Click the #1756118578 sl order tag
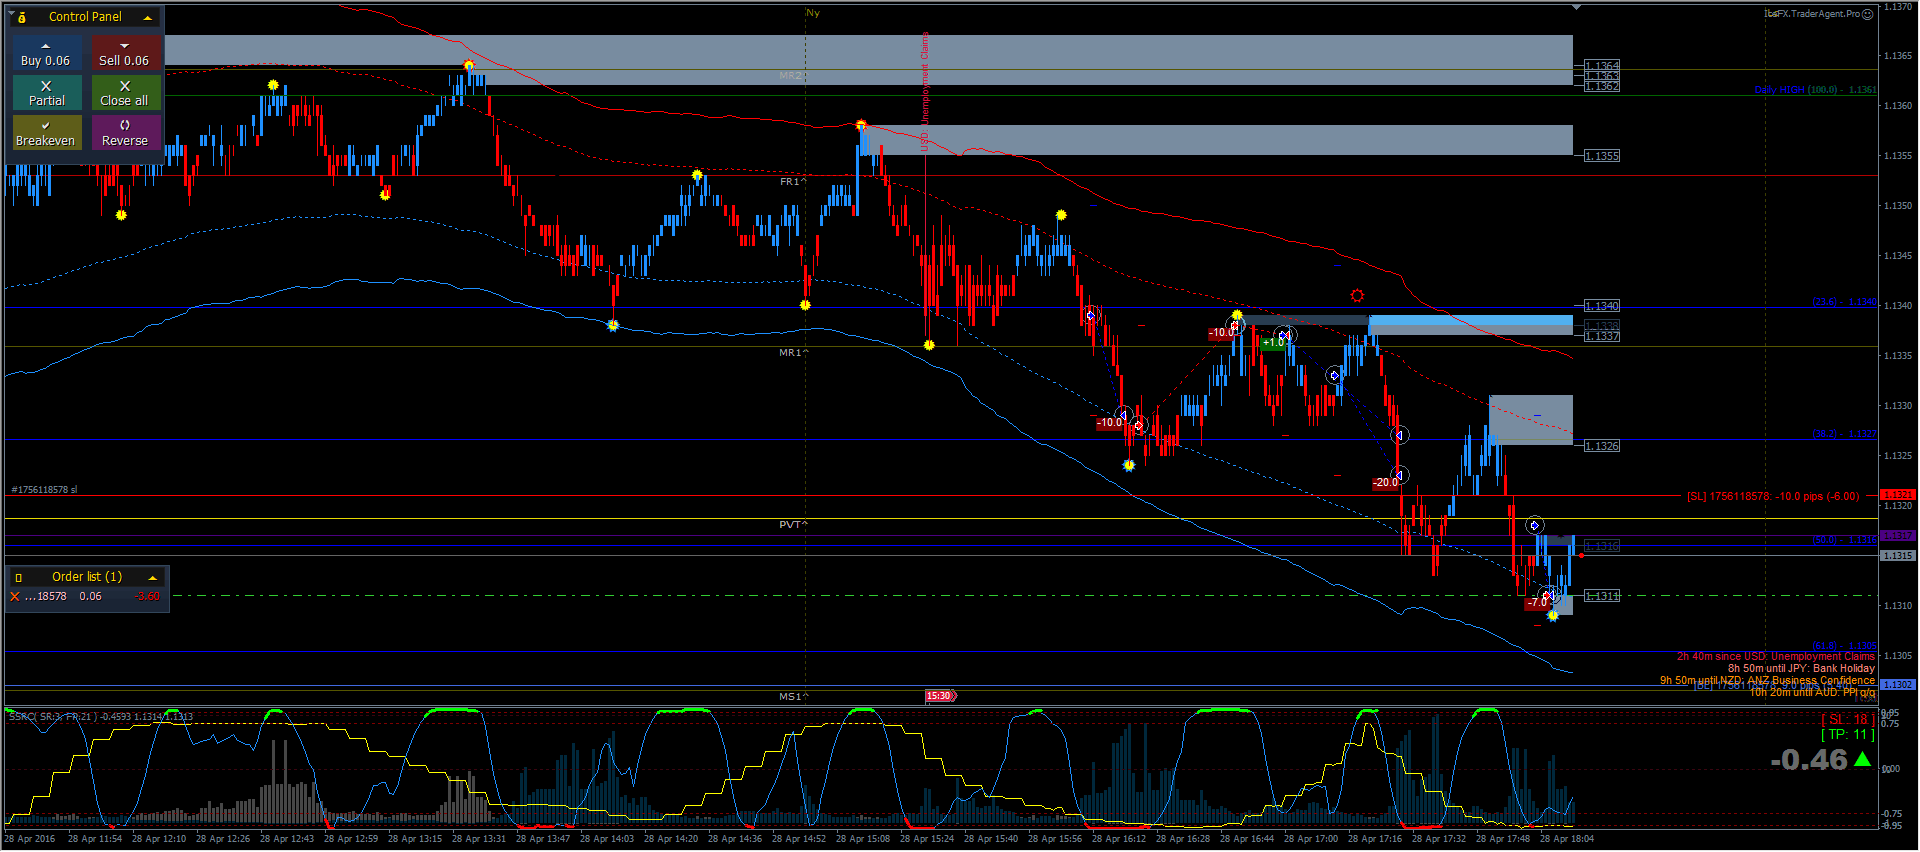The image size is (1920, 852). point(45,490)
